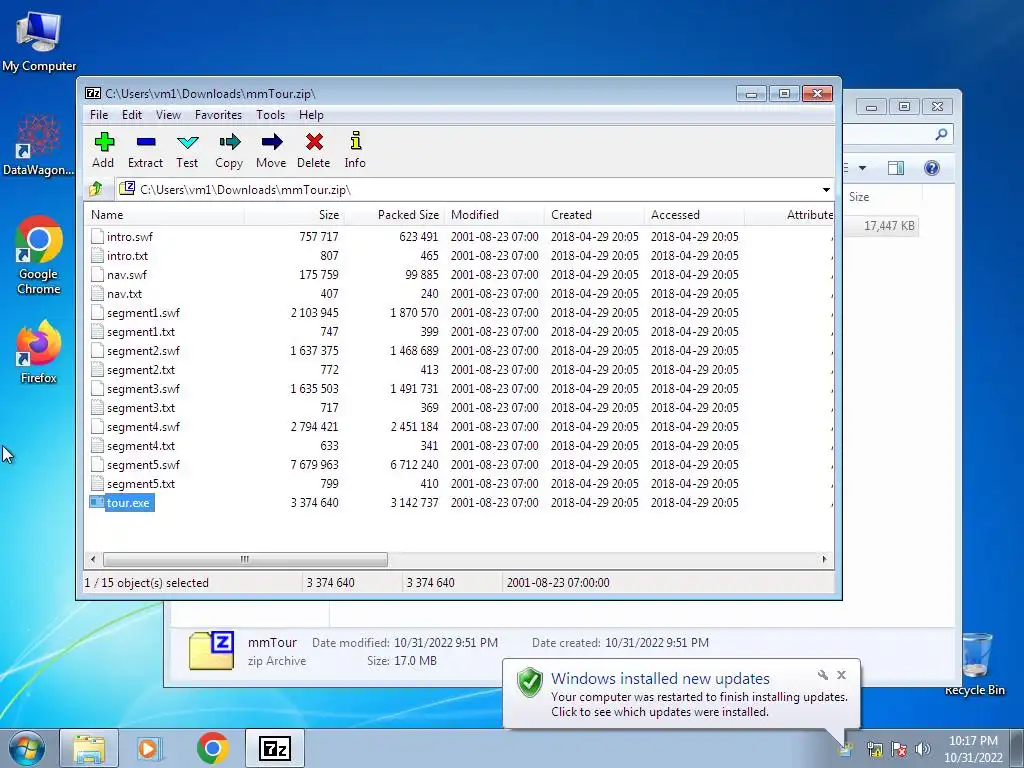Viewport: 1024px width, 768px height.
Task: Click the red Delete toolbar icon
Action: point(314,142)
